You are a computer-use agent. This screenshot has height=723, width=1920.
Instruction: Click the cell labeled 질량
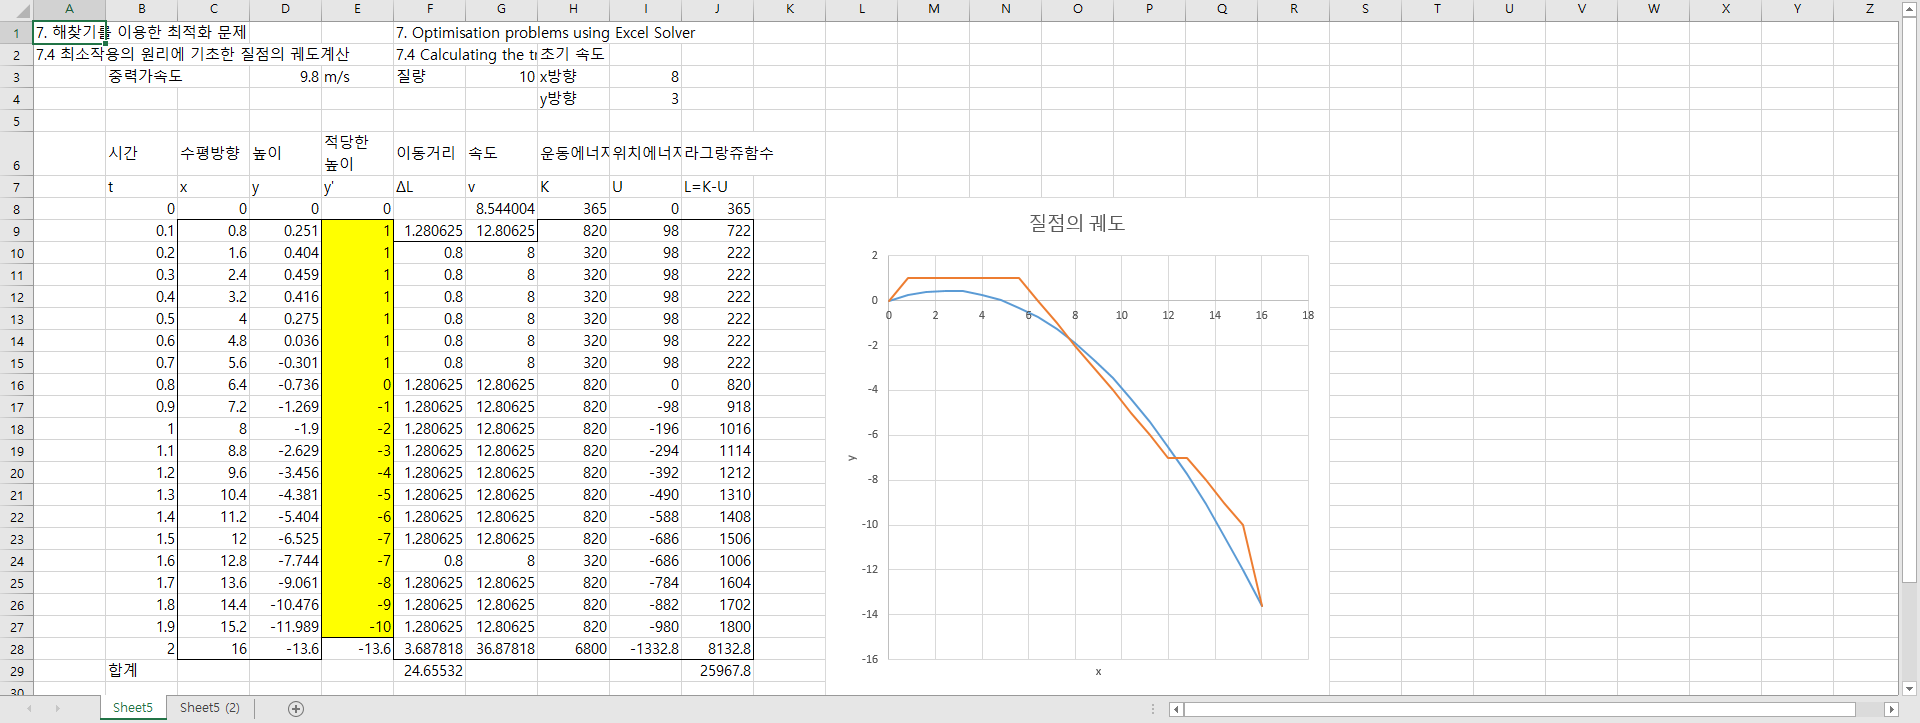pos(429,77)
